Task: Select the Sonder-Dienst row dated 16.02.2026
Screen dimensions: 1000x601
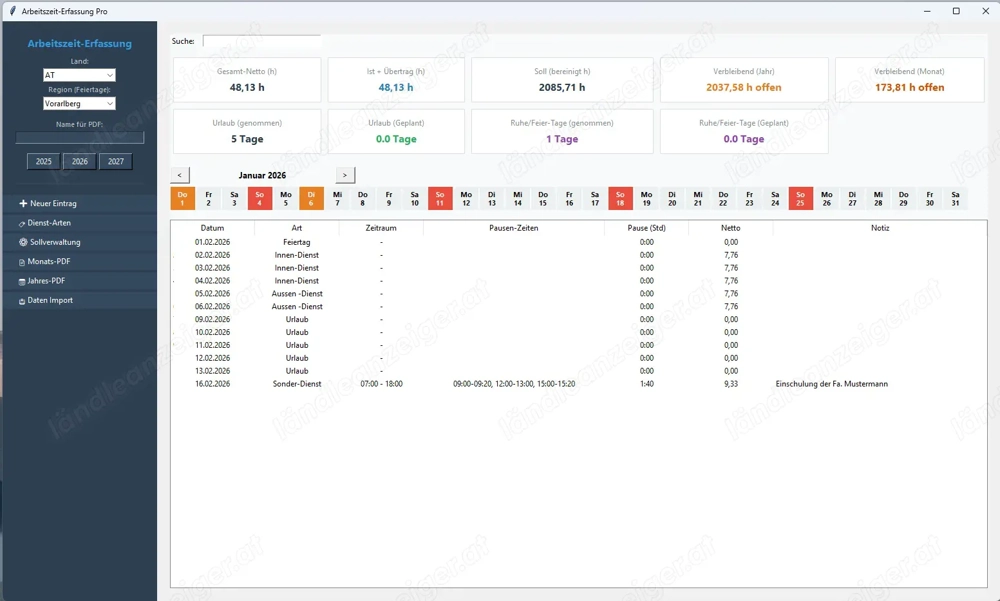Action: click(x=296, y=384)
